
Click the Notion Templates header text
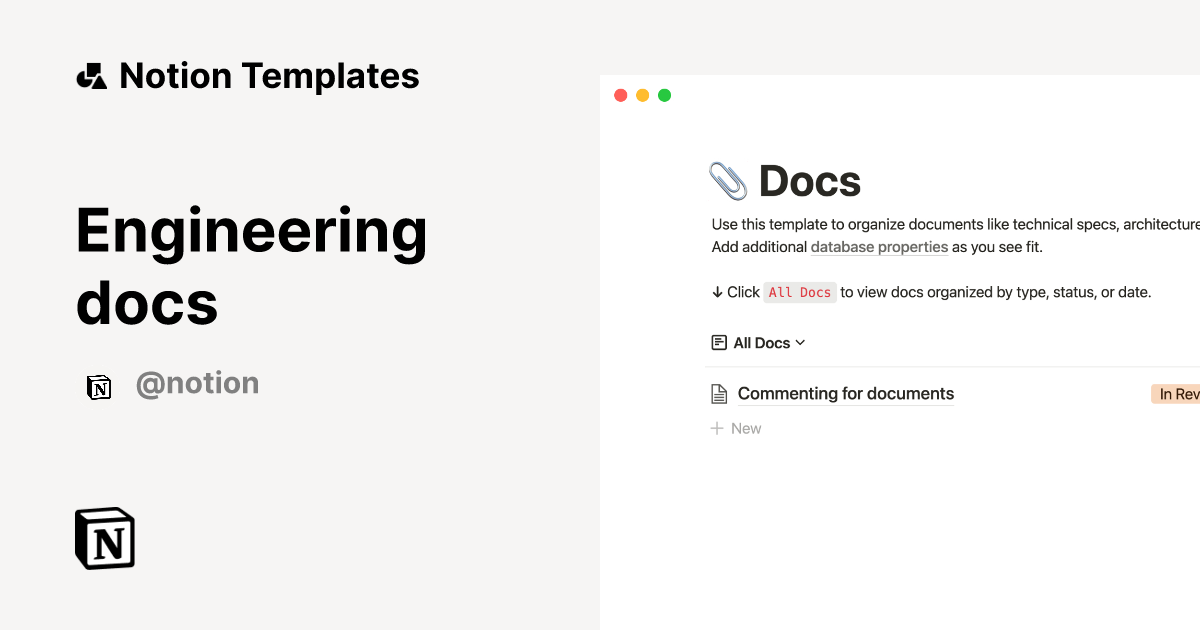[x=269, y=76]
